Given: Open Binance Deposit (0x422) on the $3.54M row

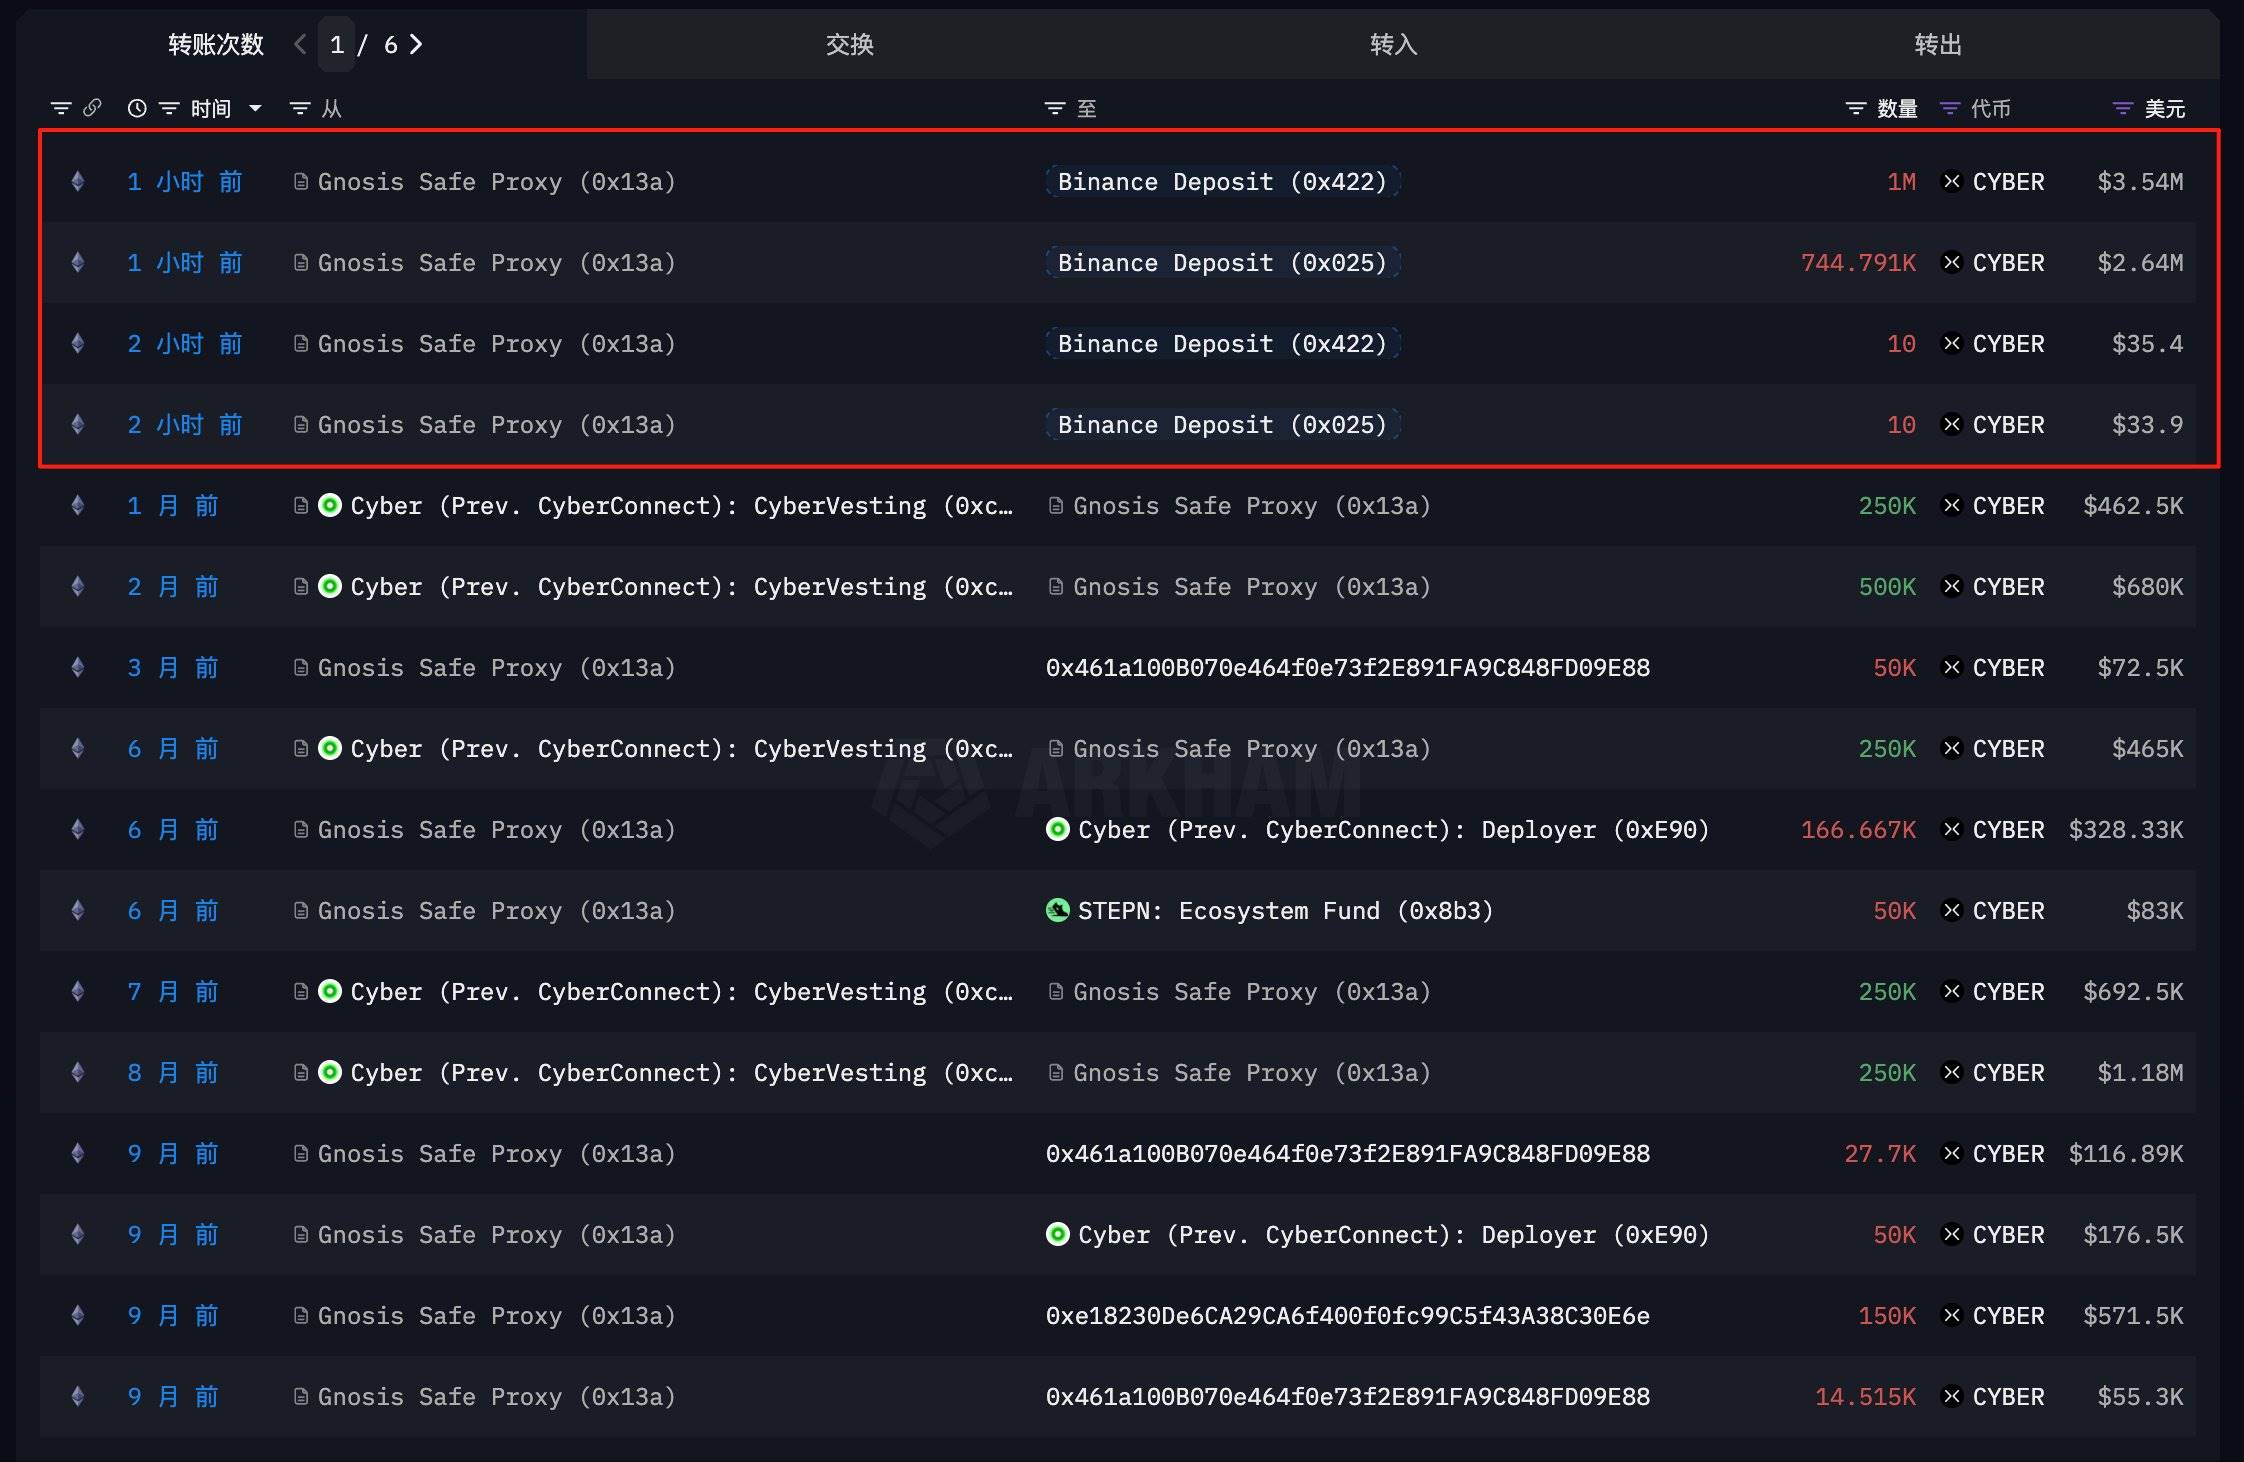Looking at the screenshot, I should coord(1222,181).
